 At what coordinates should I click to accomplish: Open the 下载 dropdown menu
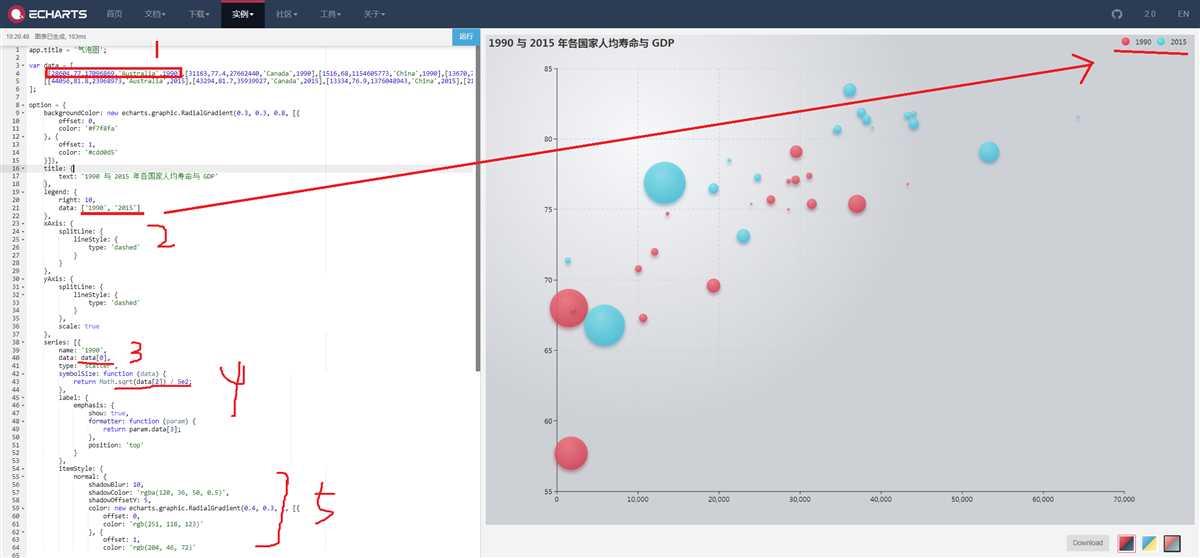point(198,14)
